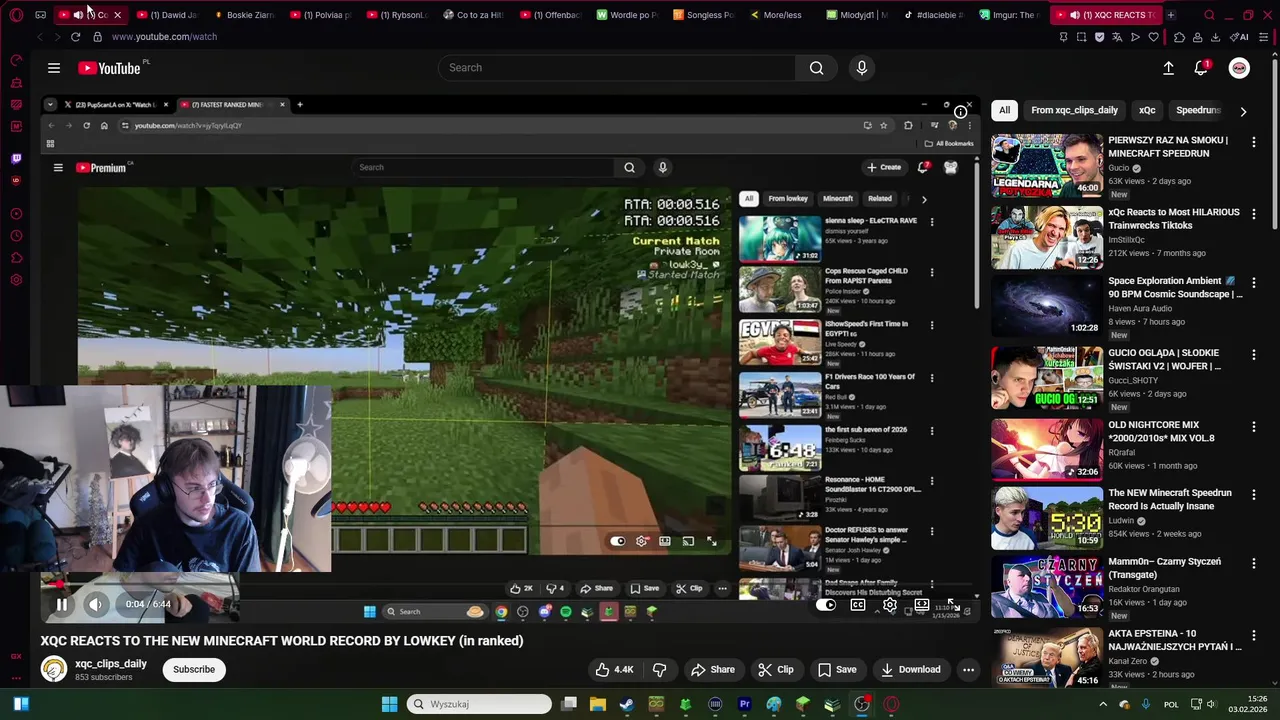Image resolution: width=1280 pixels, height=720 pixels.
Task: Open the YouTube guide hamburger menu
Action: click(x=54, y=68)
